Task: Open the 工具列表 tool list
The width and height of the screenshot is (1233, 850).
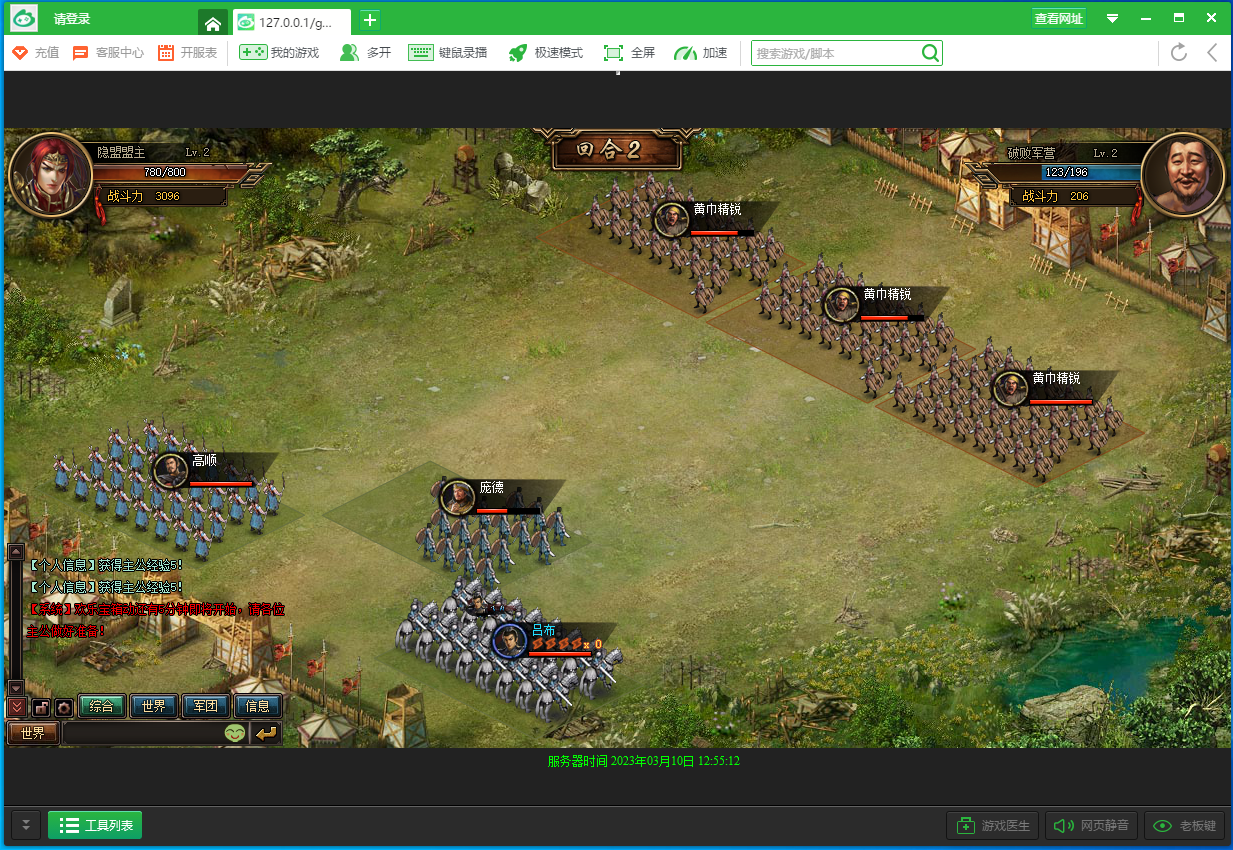Action: point(95,826)
